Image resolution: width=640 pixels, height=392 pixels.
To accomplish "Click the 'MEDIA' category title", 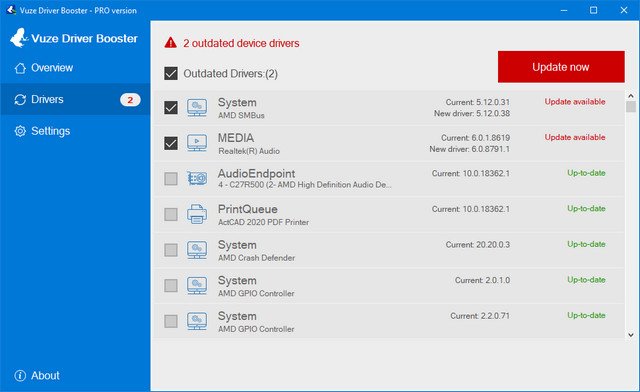I will [x=236, y=138].
